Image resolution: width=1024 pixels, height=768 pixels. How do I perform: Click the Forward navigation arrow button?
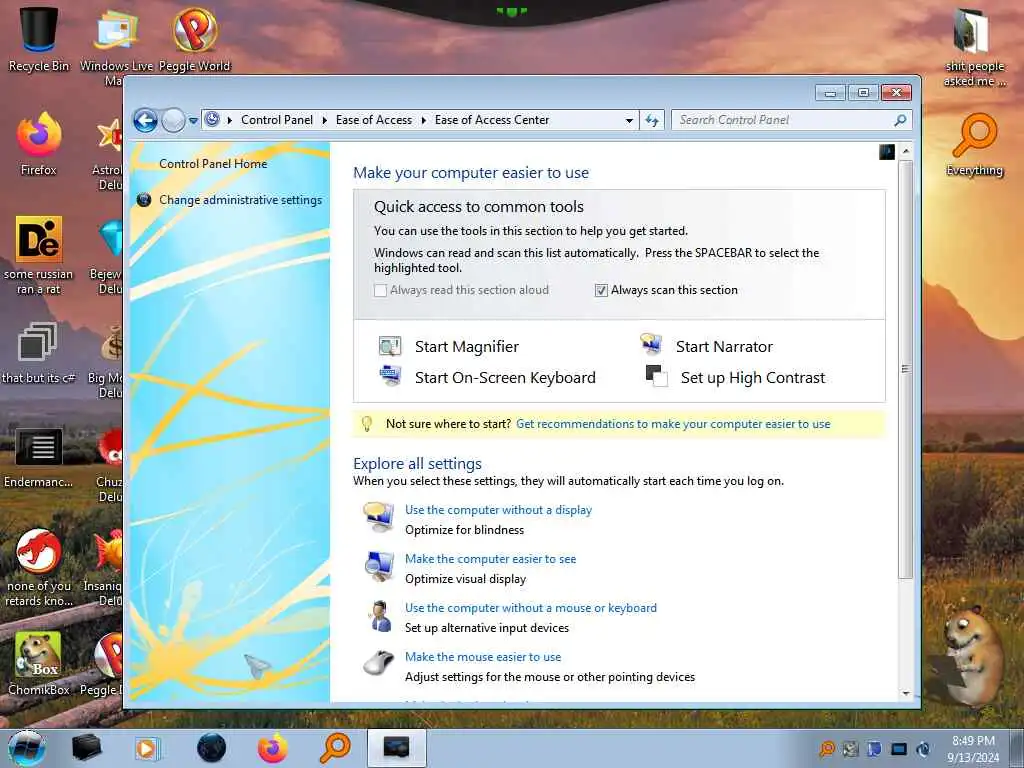(x=173, y=120)
